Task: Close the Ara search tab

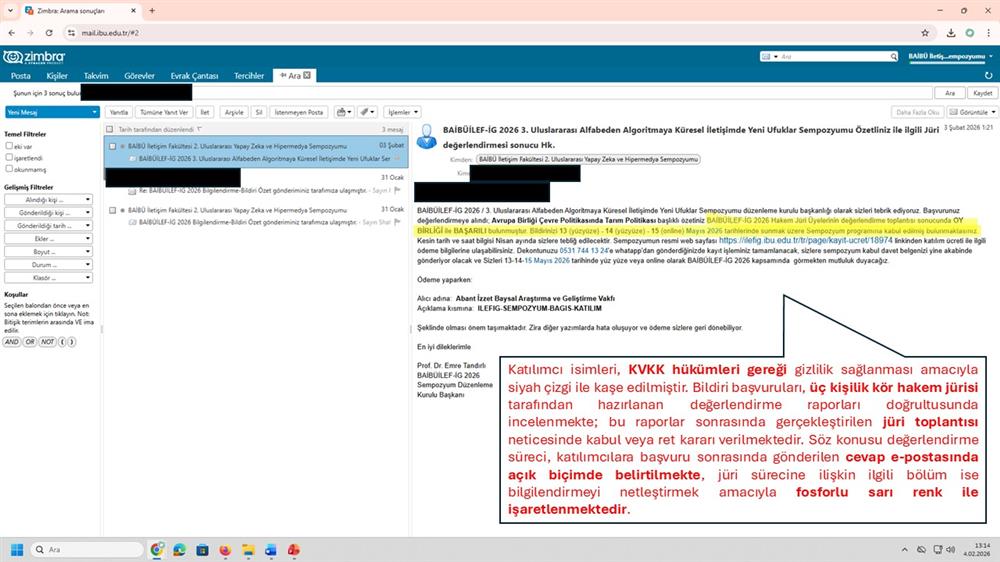Action: [308, 75]
